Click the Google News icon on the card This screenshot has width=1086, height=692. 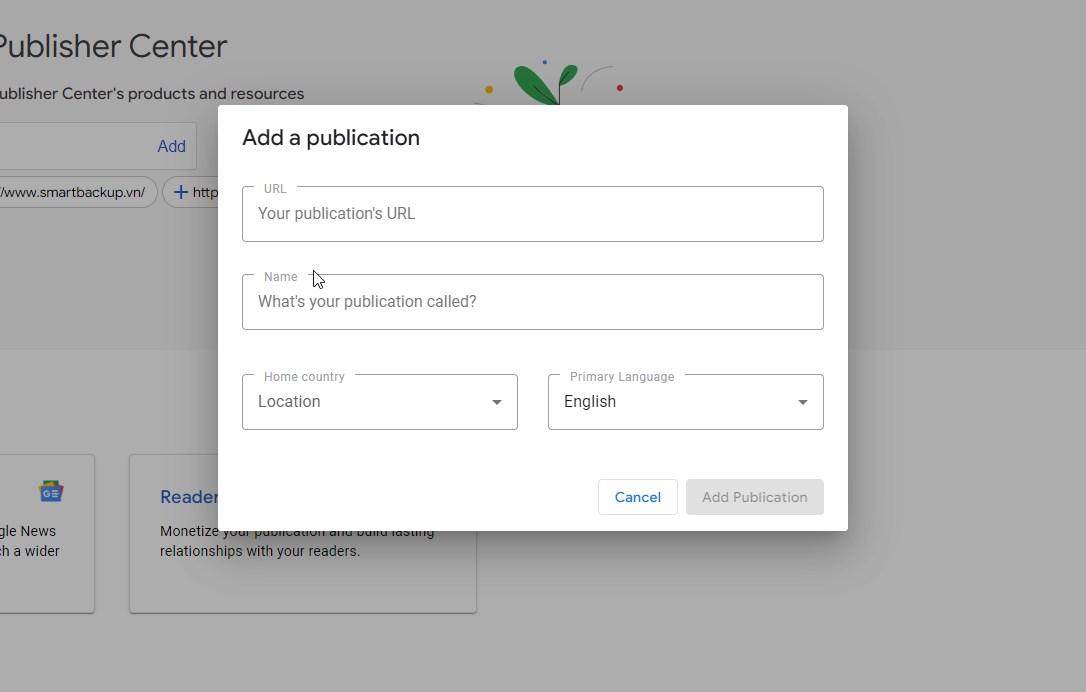click(x=51, y=491)
